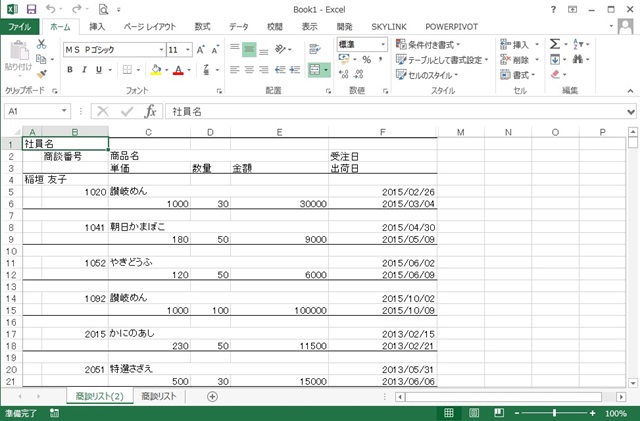Expand the formula bar
The image size is (640, 421).
click(x=631, y=111)
